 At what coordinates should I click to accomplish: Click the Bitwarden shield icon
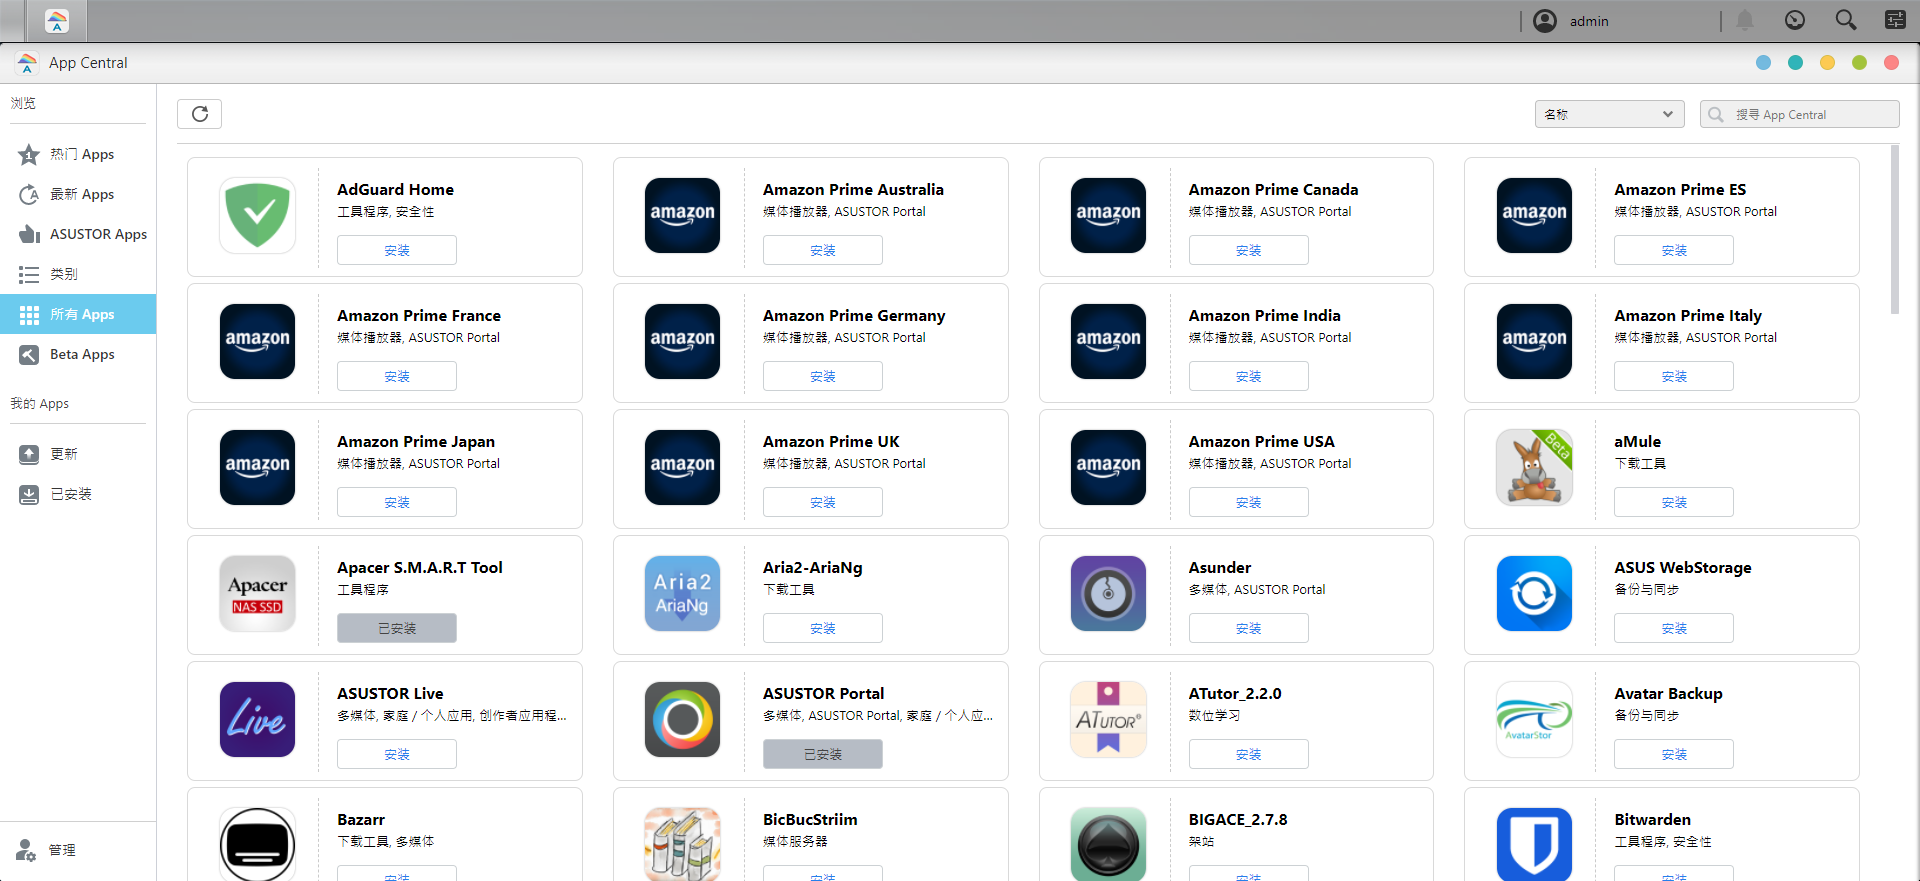click(1534, 844)
